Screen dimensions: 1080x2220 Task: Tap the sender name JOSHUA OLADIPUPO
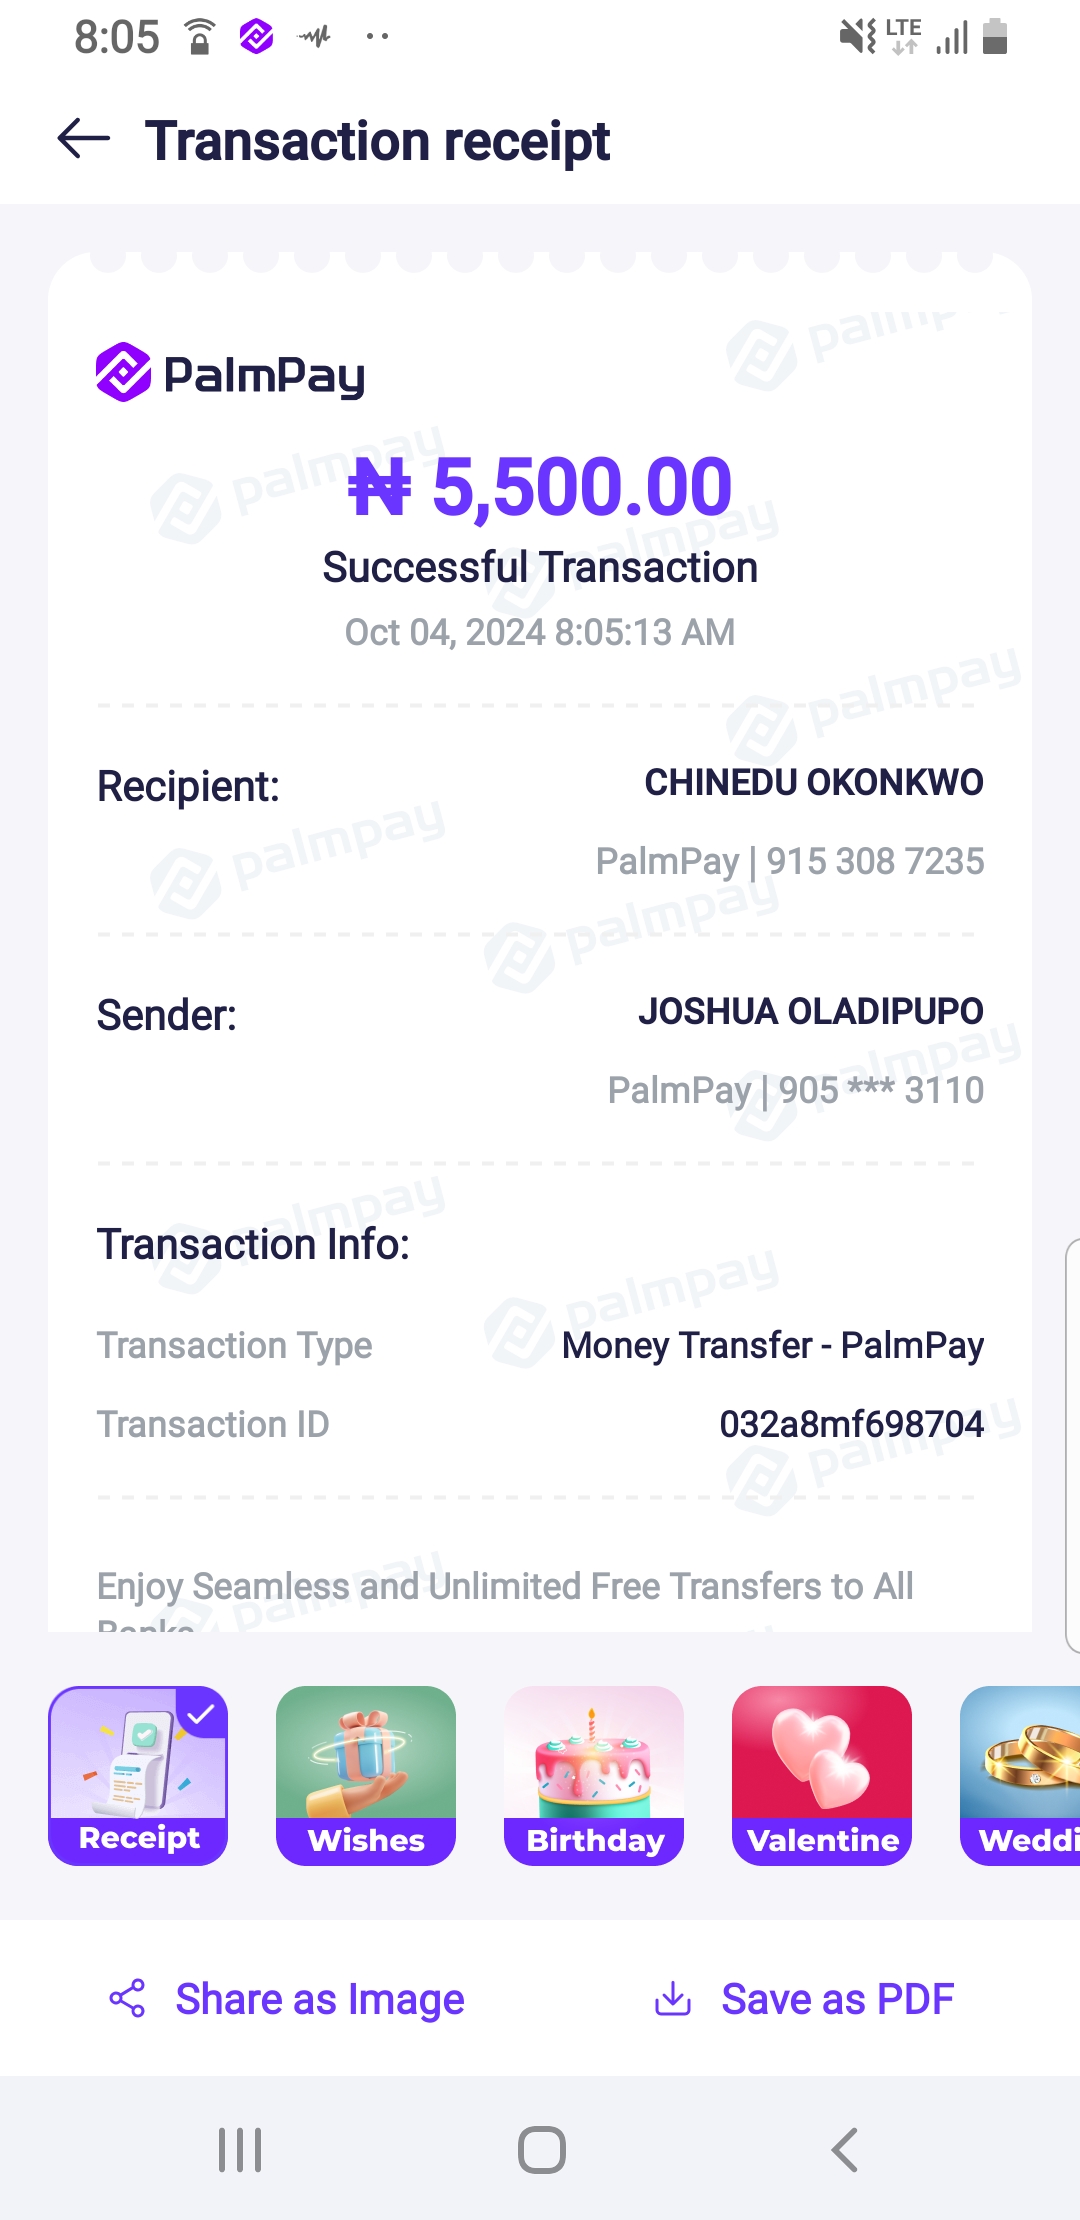click(810, 1012)
